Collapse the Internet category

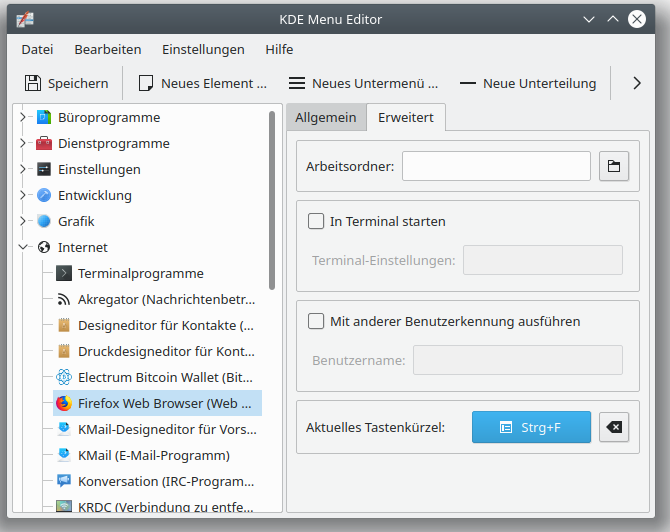pyautogui.click(x=23, y=247)
